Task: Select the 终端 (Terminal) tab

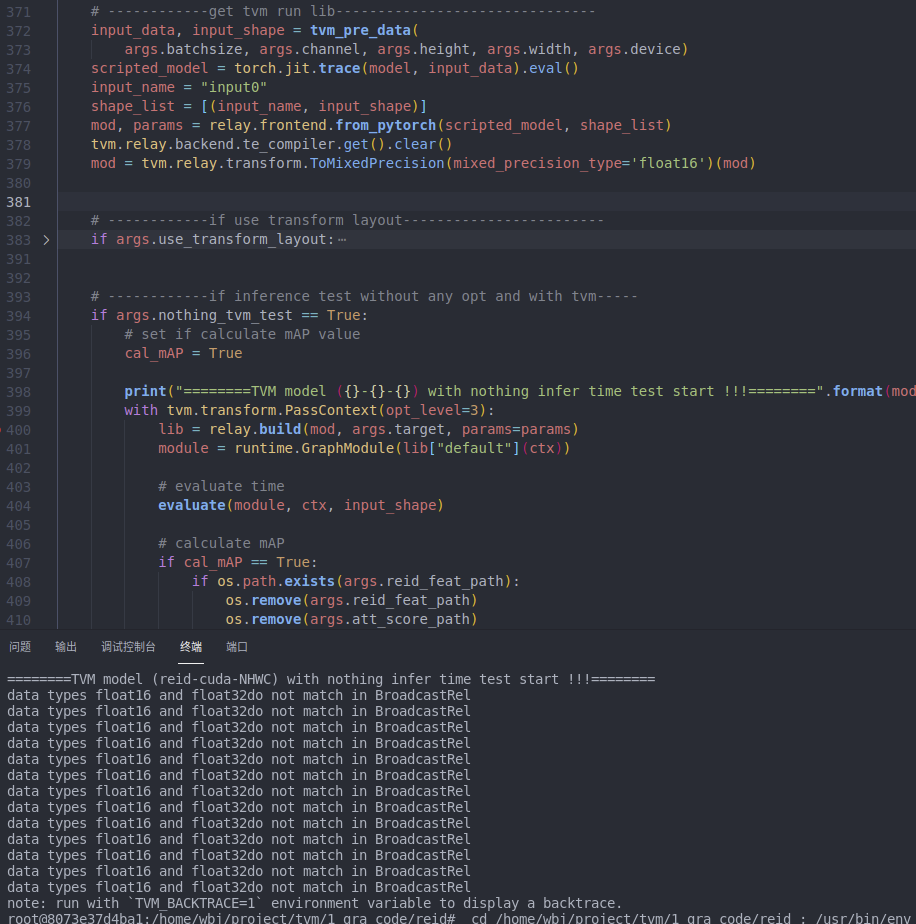Action: 191,647
